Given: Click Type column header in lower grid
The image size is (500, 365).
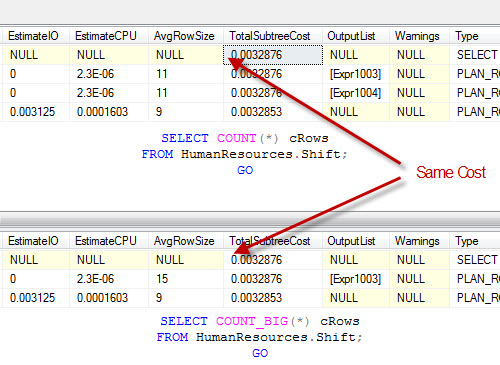Looking at the screenshot, I should 475,241.
